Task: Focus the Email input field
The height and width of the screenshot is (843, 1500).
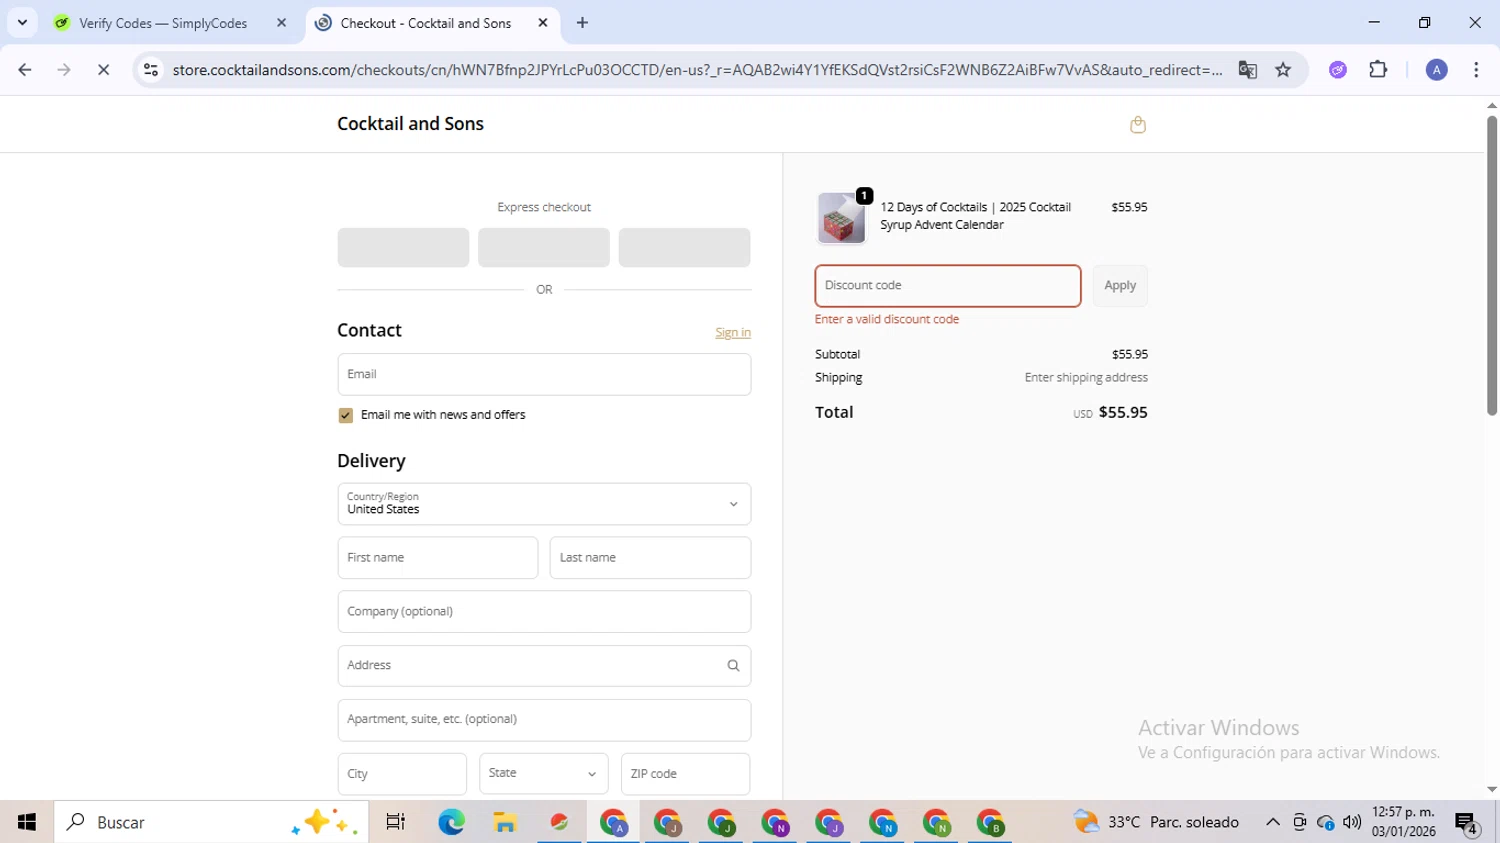Action: 544,374
